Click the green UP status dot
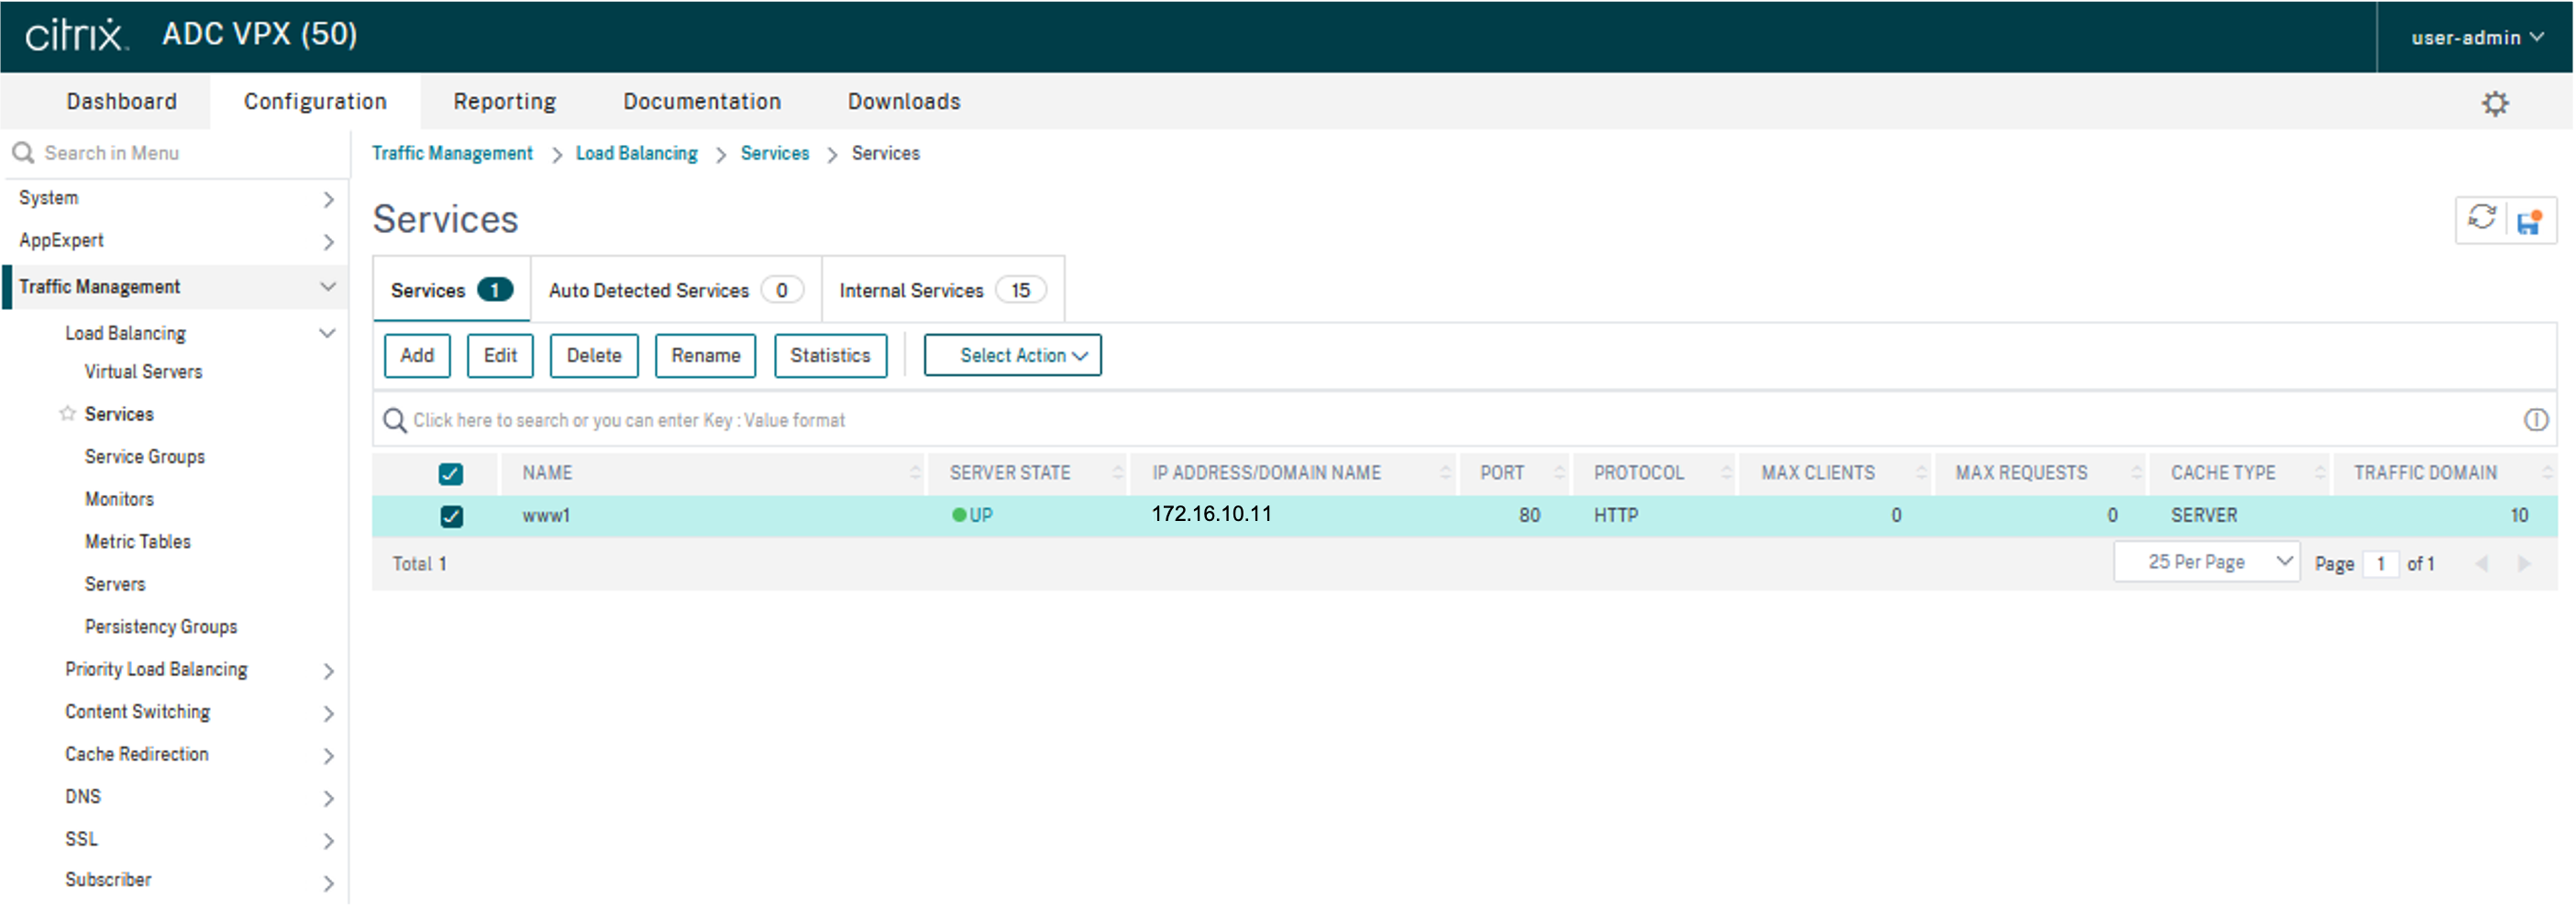Viewport: 2576px width, 908px height. 959,516
